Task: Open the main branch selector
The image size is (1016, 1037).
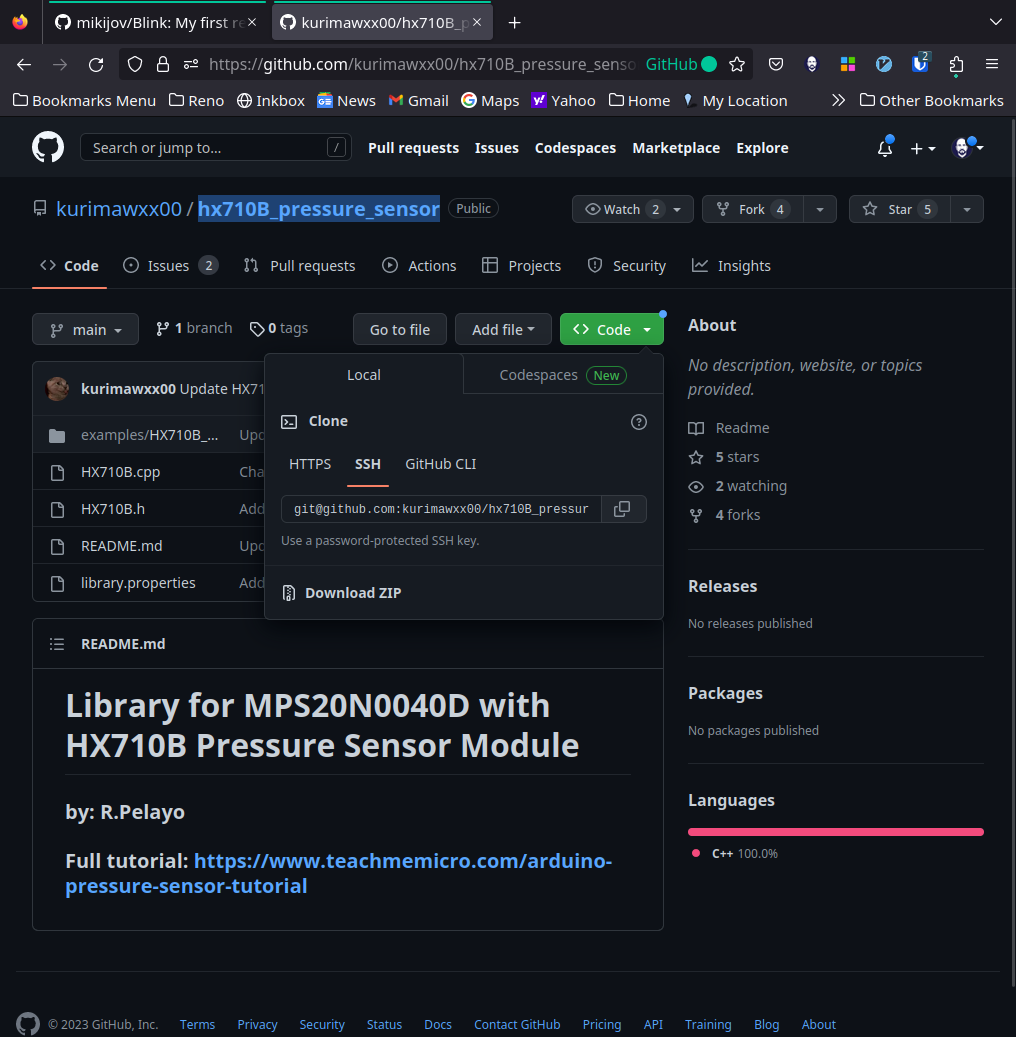Action: click(85, 329)
